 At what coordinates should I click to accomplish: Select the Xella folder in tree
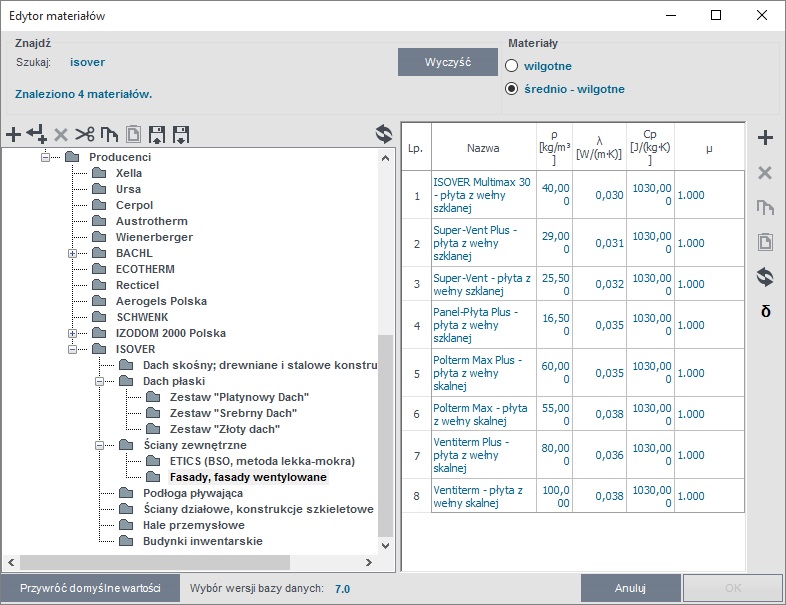point(129,173)
